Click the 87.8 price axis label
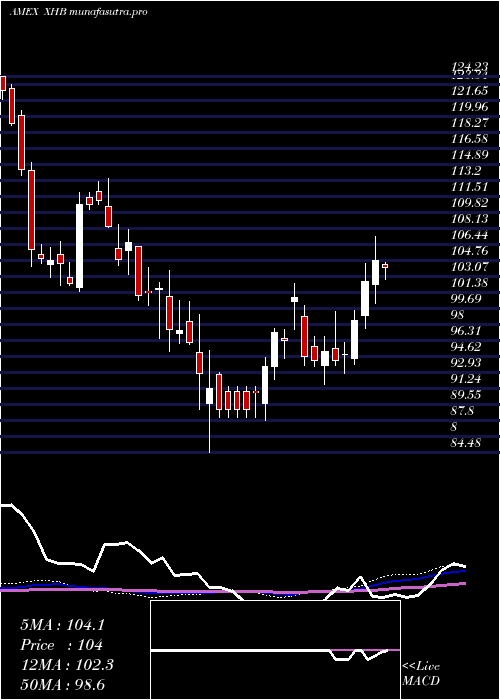Viewport: 500px width, 700px height. click(x=463, y=410)
